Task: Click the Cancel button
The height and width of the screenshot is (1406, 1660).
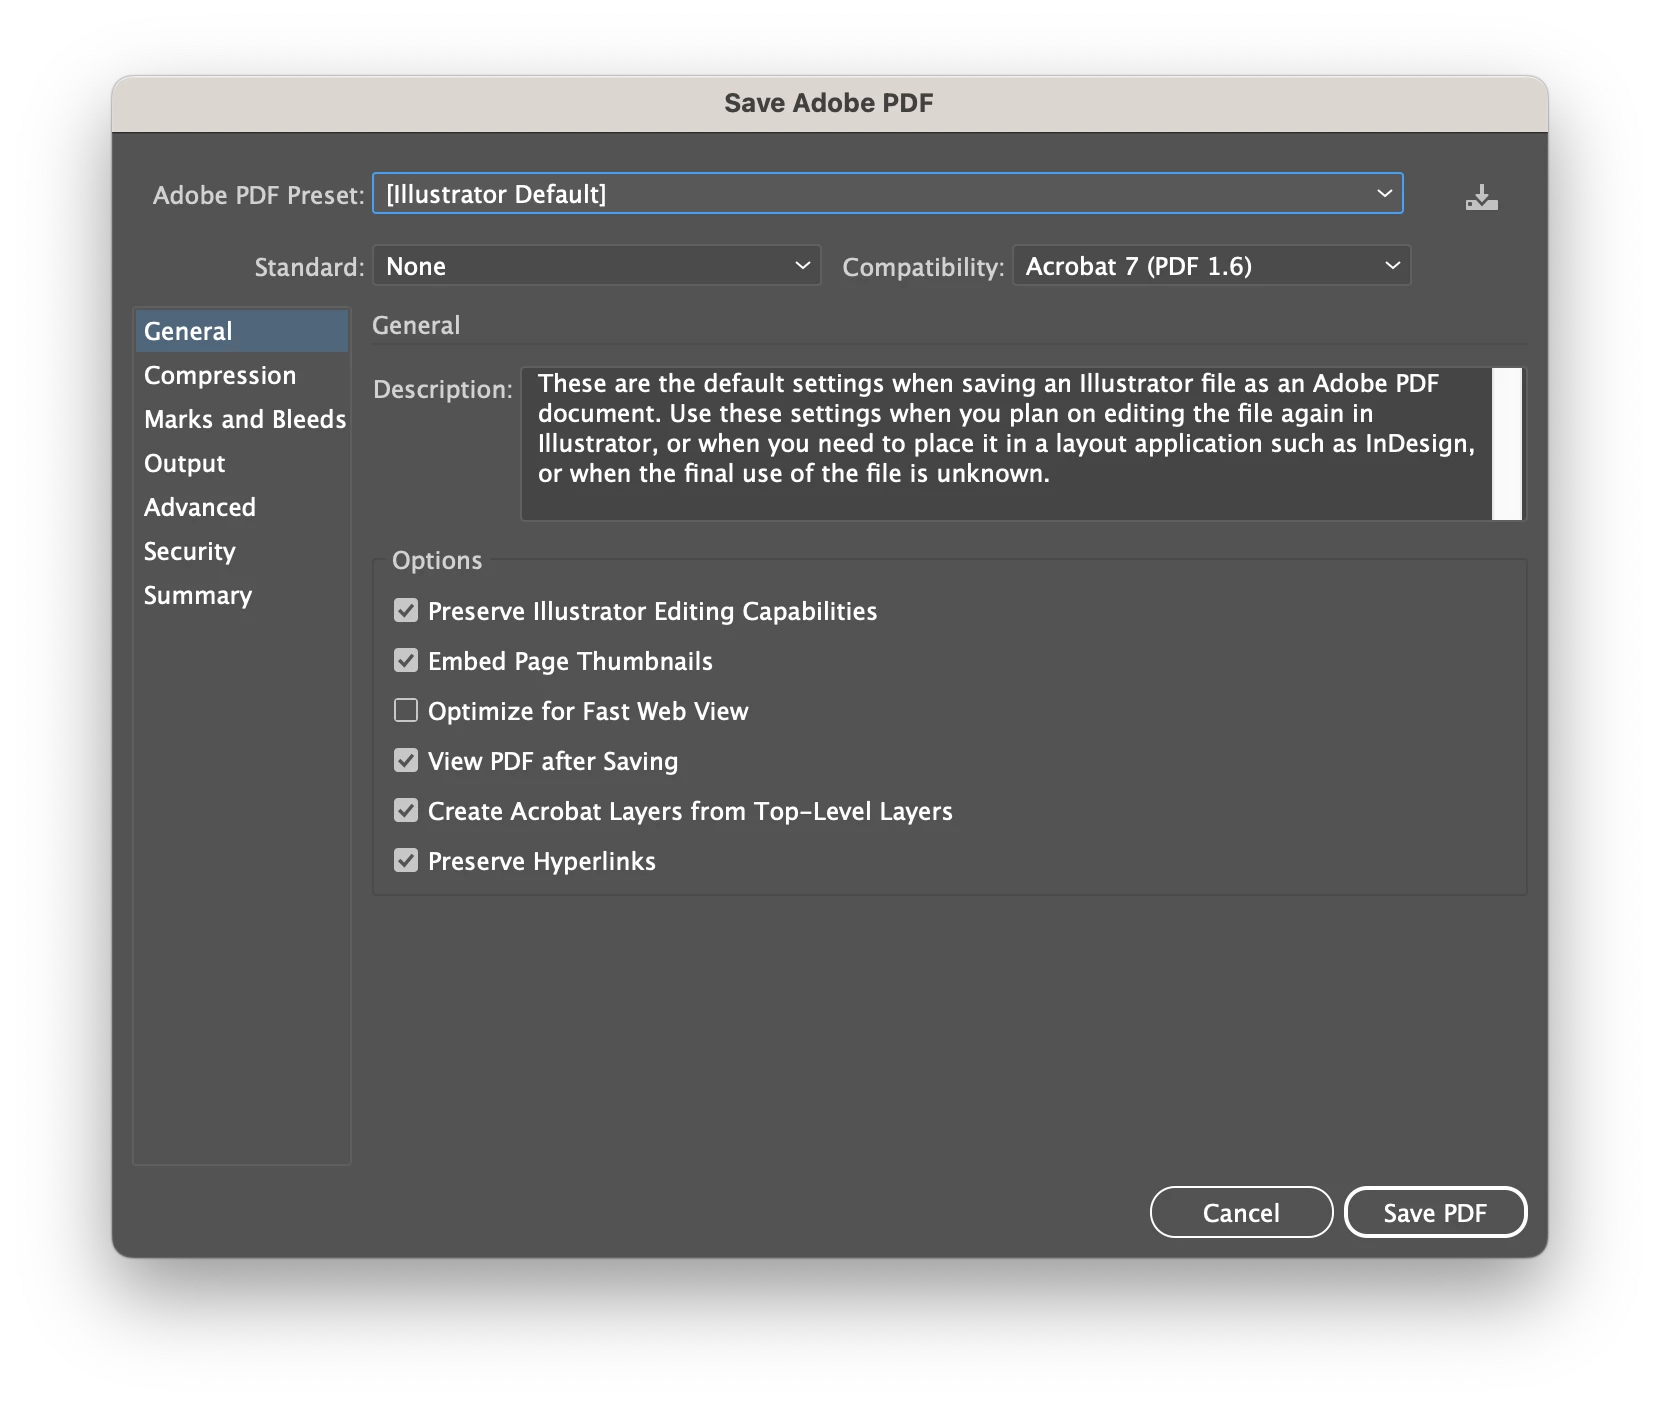Action: (x=1241, y=1212)
